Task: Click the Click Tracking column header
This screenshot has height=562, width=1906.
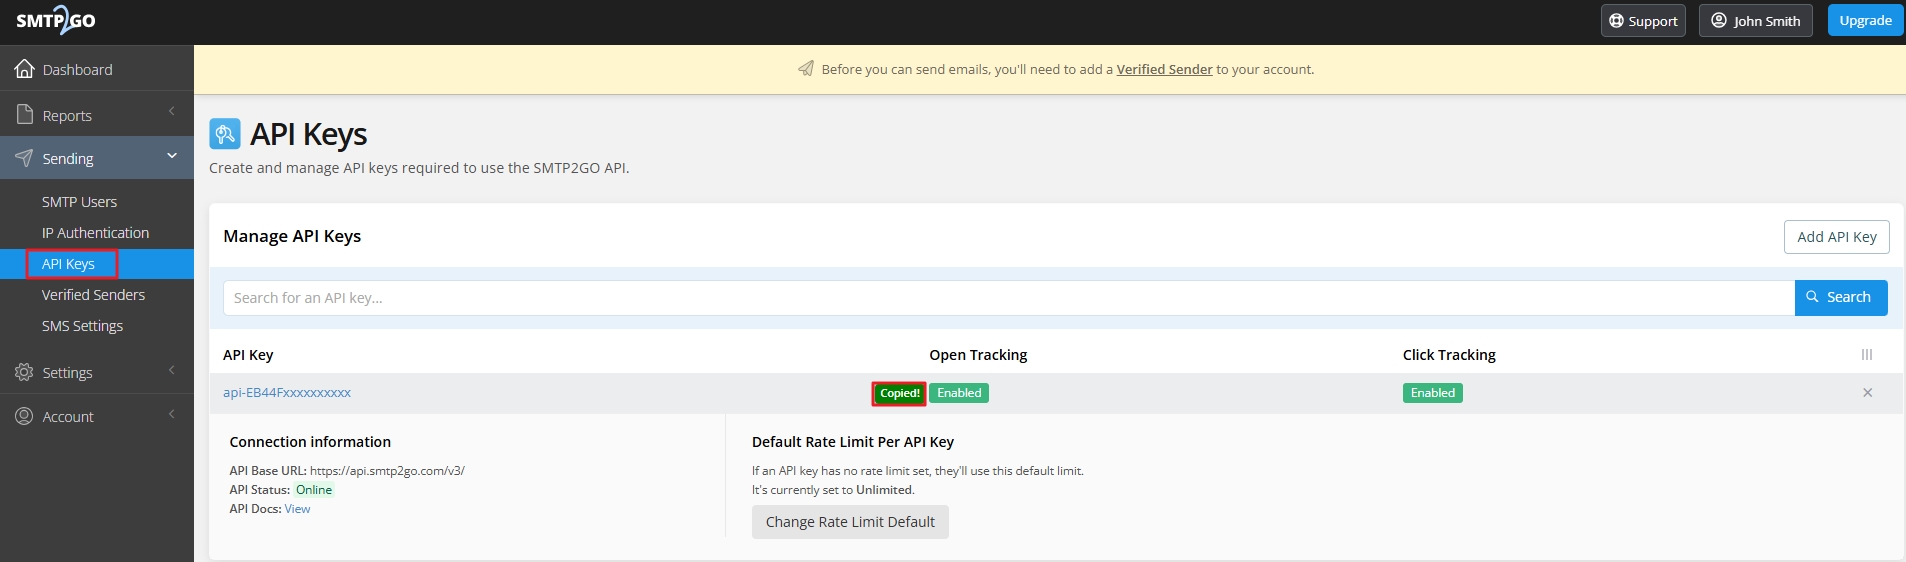Action: (x=1449, y=355)
